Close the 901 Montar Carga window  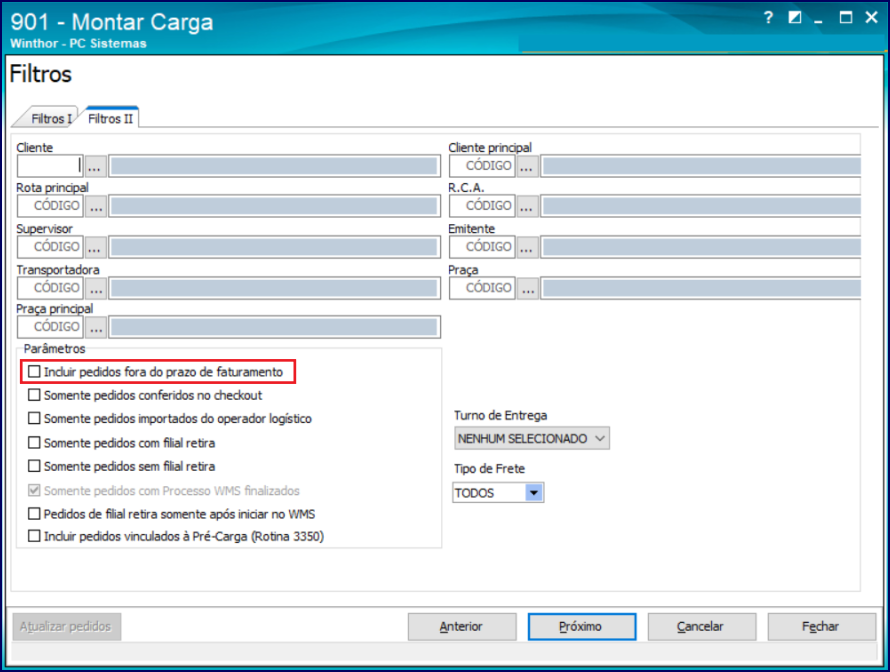pyautogui.click(x=872, y=18)
